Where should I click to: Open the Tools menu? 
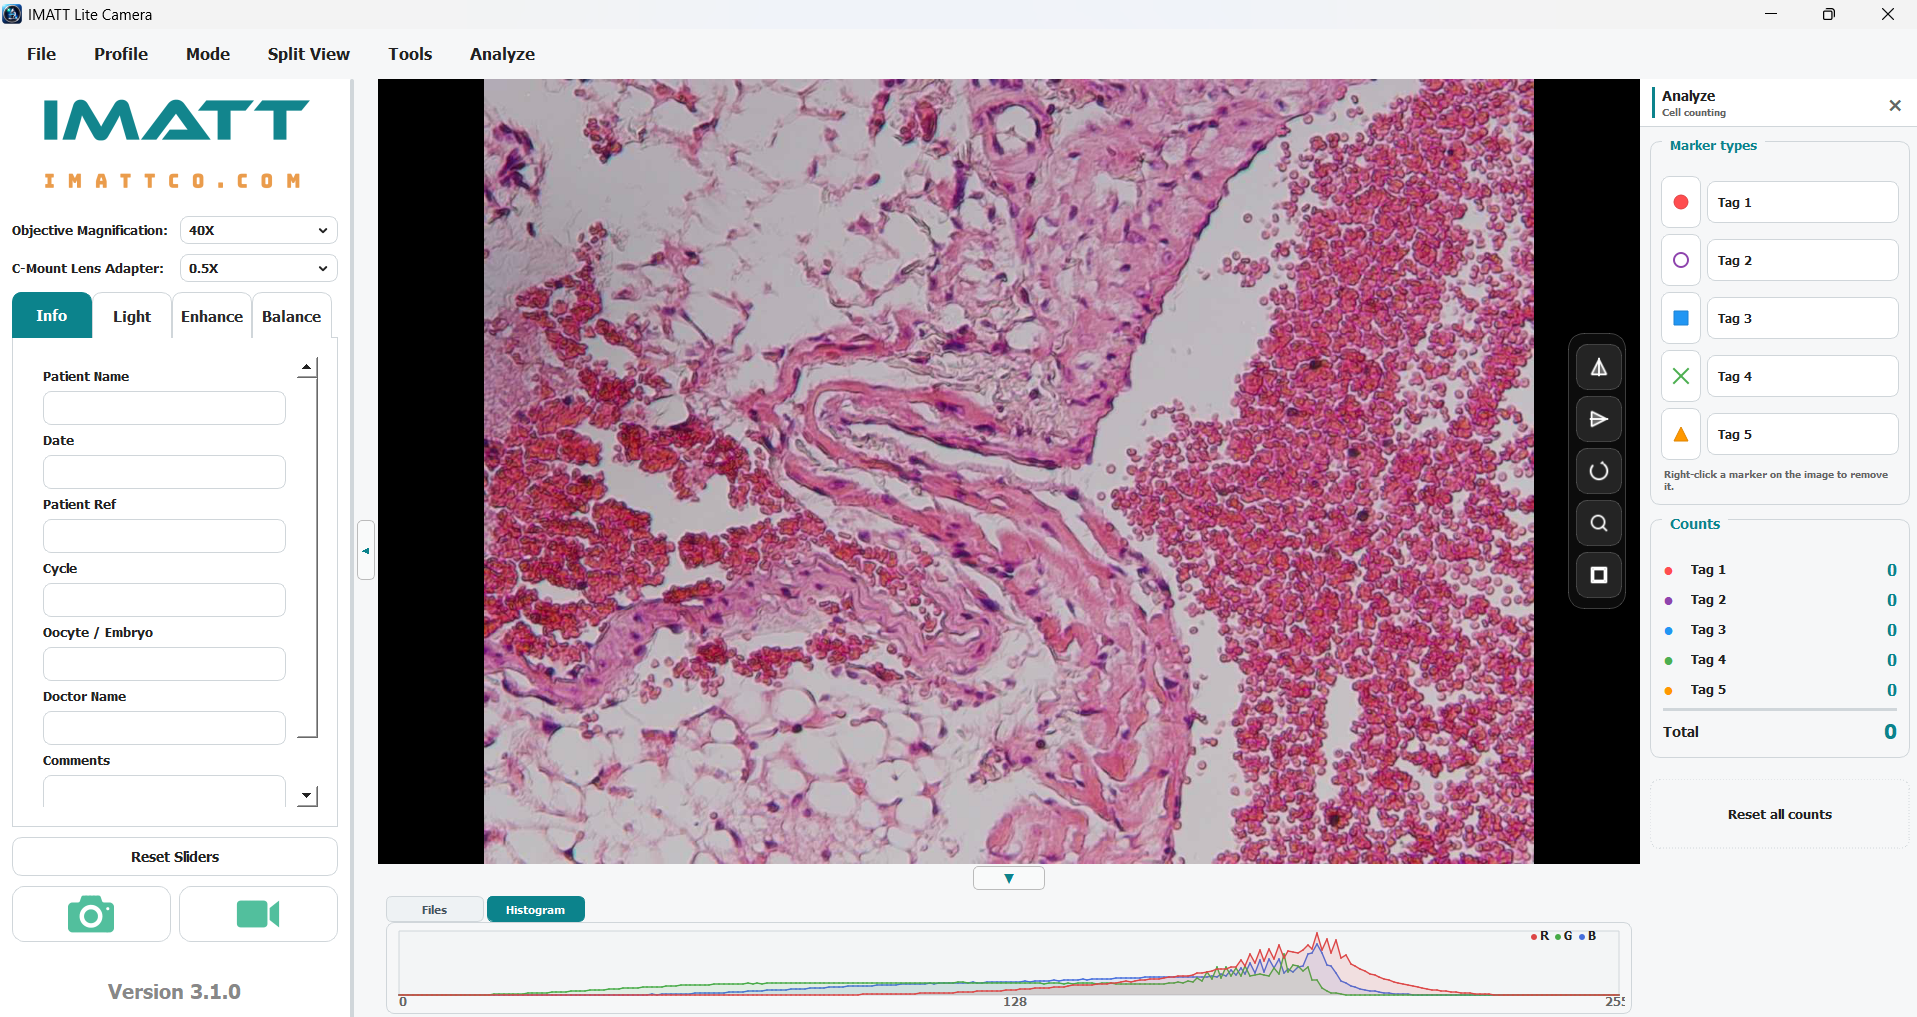410,54
